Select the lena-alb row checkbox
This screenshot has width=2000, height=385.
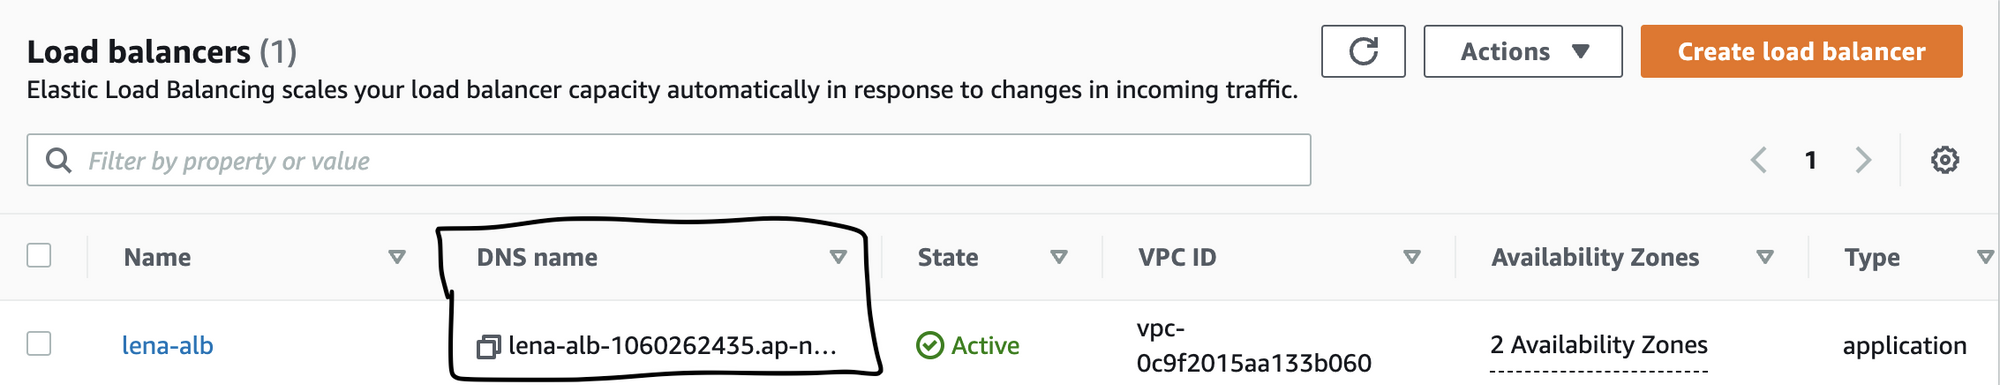[x=39, y=343]
